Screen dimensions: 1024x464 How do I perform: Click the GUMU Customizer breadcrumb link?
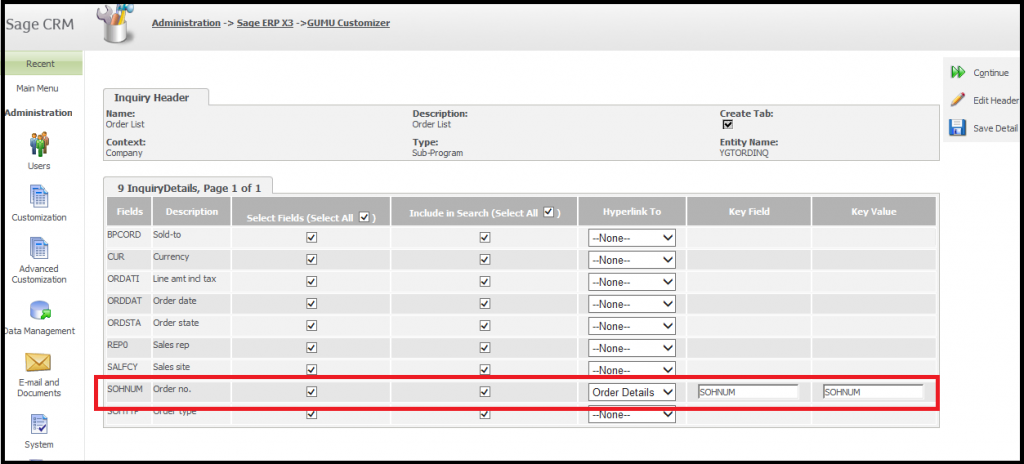tap(349, 23)
